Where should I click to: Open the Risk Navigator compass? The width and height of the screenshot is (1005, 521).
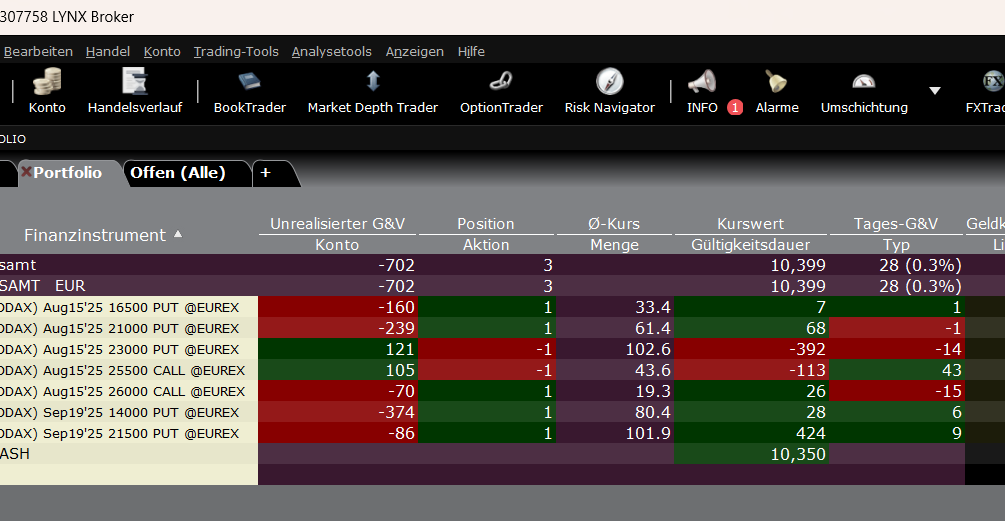[x=609, y=83]
